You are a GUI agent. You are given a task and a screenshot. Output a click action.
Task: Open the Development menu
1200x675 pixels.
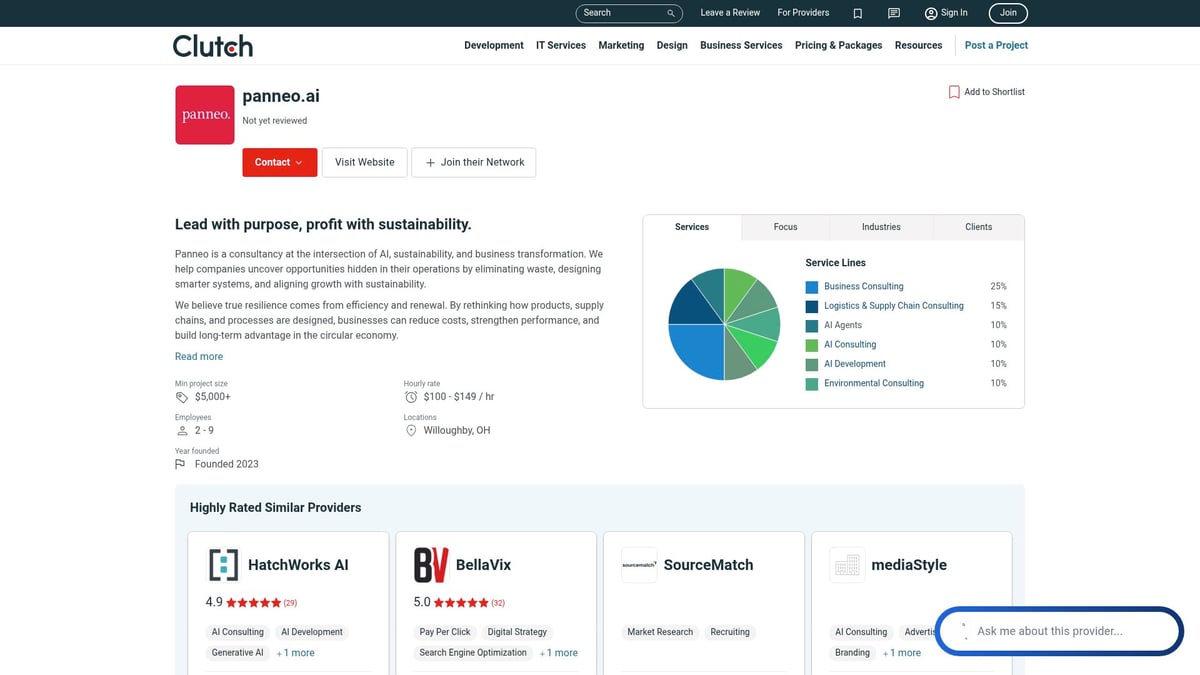point(494,45)
